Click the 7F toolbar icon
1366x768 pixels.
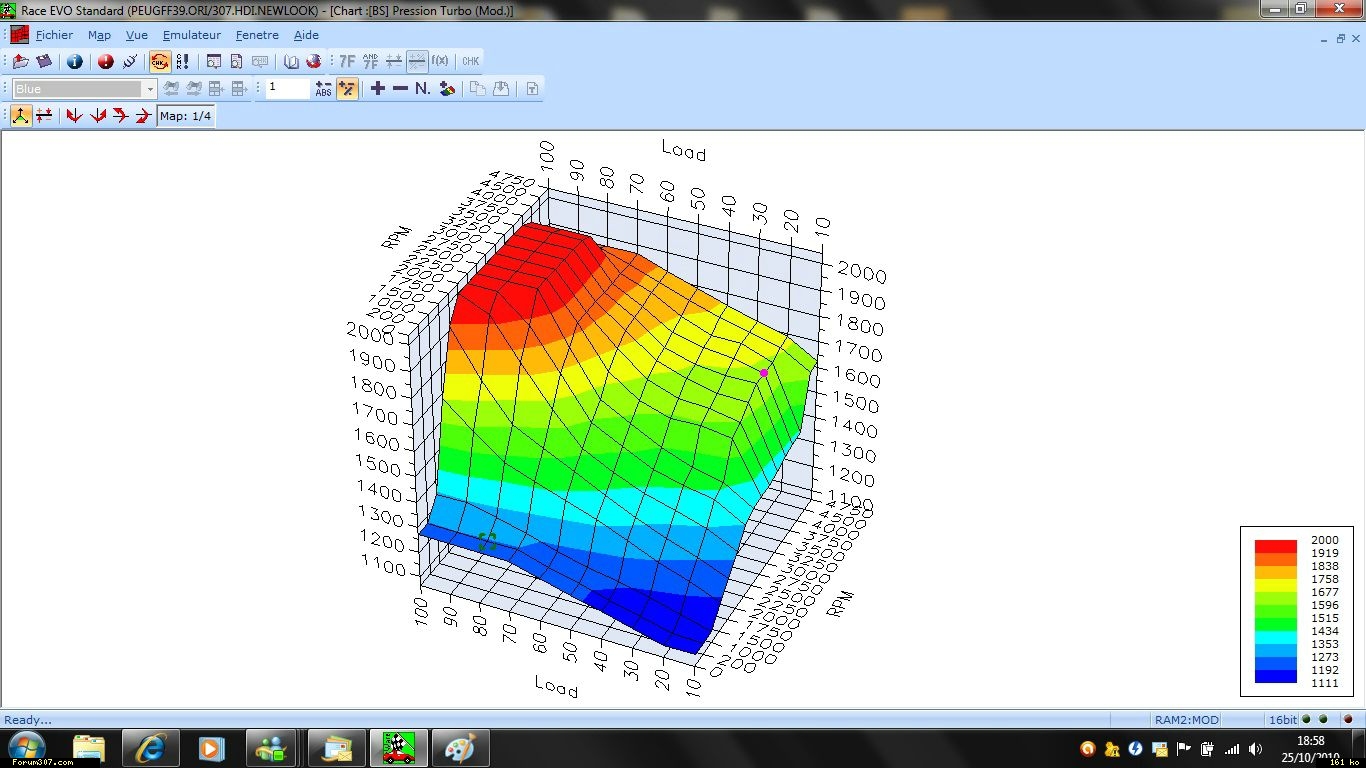[347, 61]
